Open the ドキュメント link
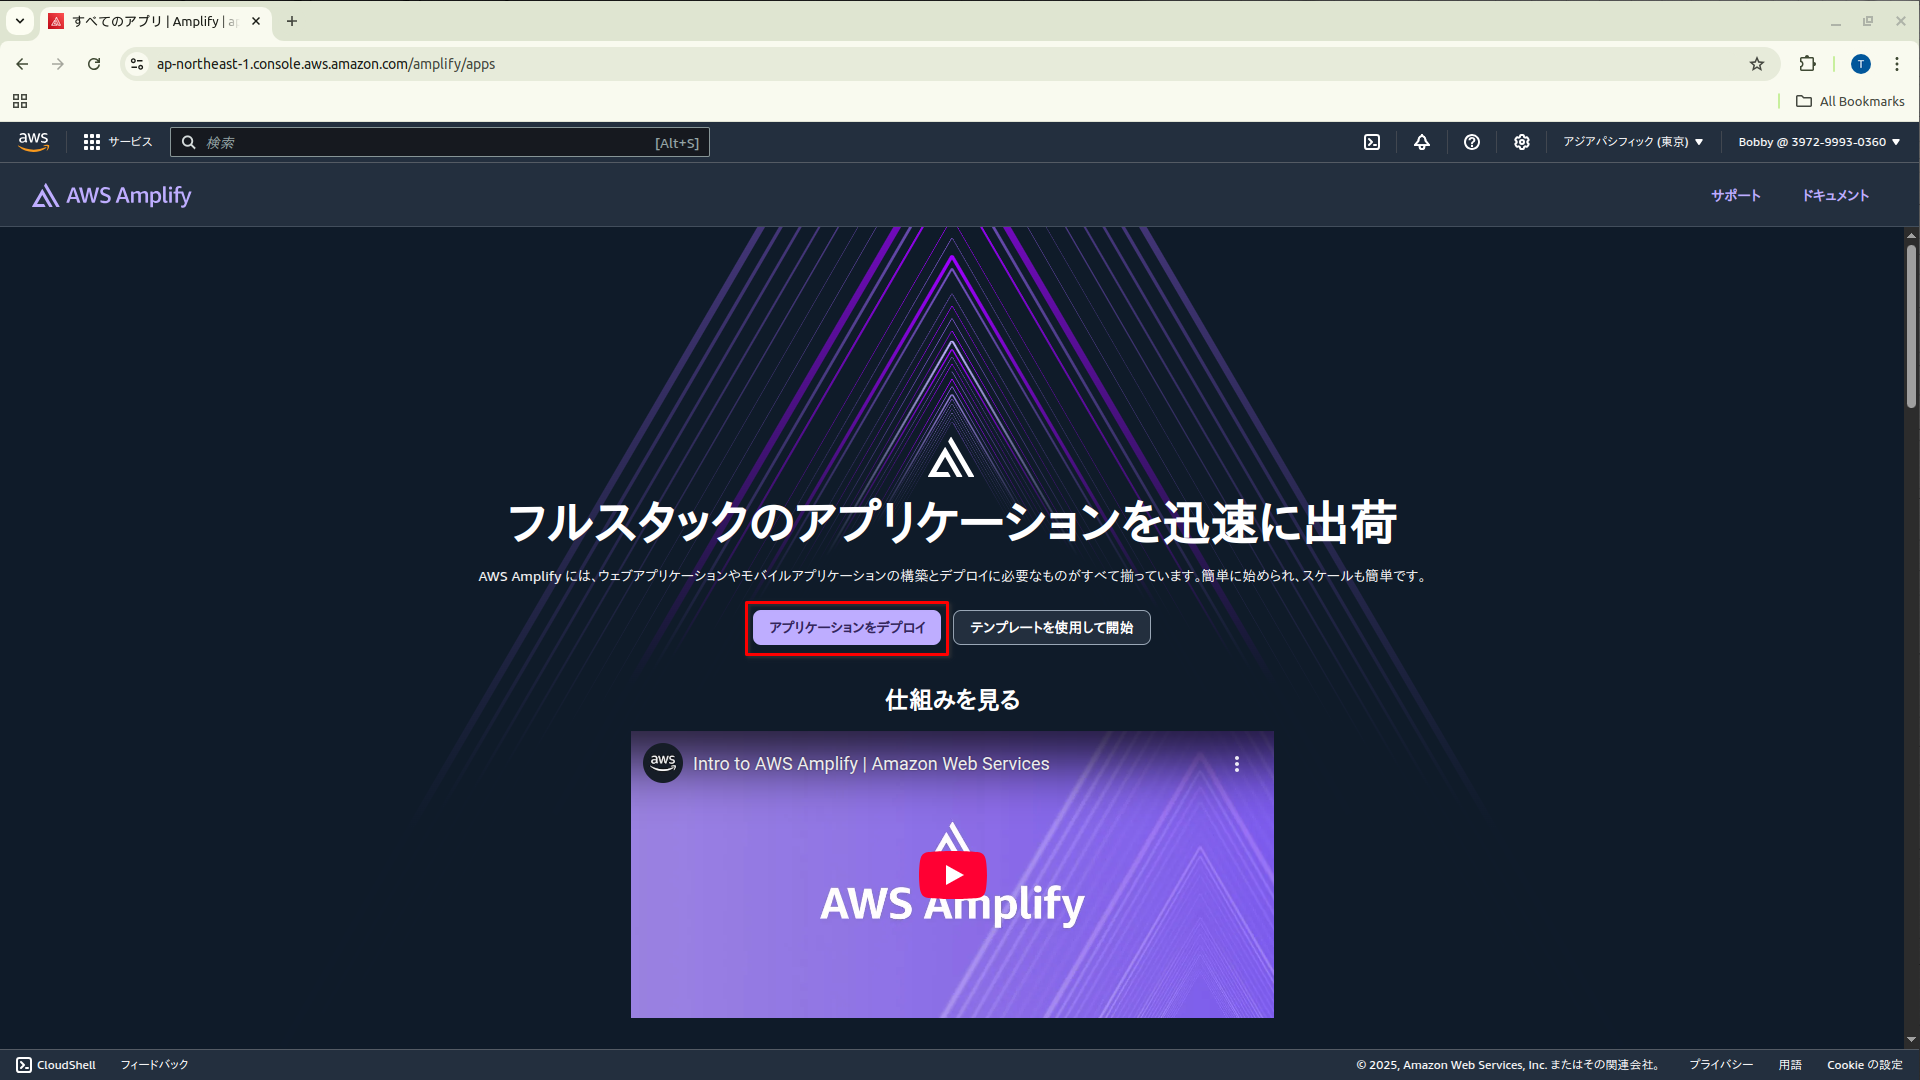 [x=1835, y=196]
